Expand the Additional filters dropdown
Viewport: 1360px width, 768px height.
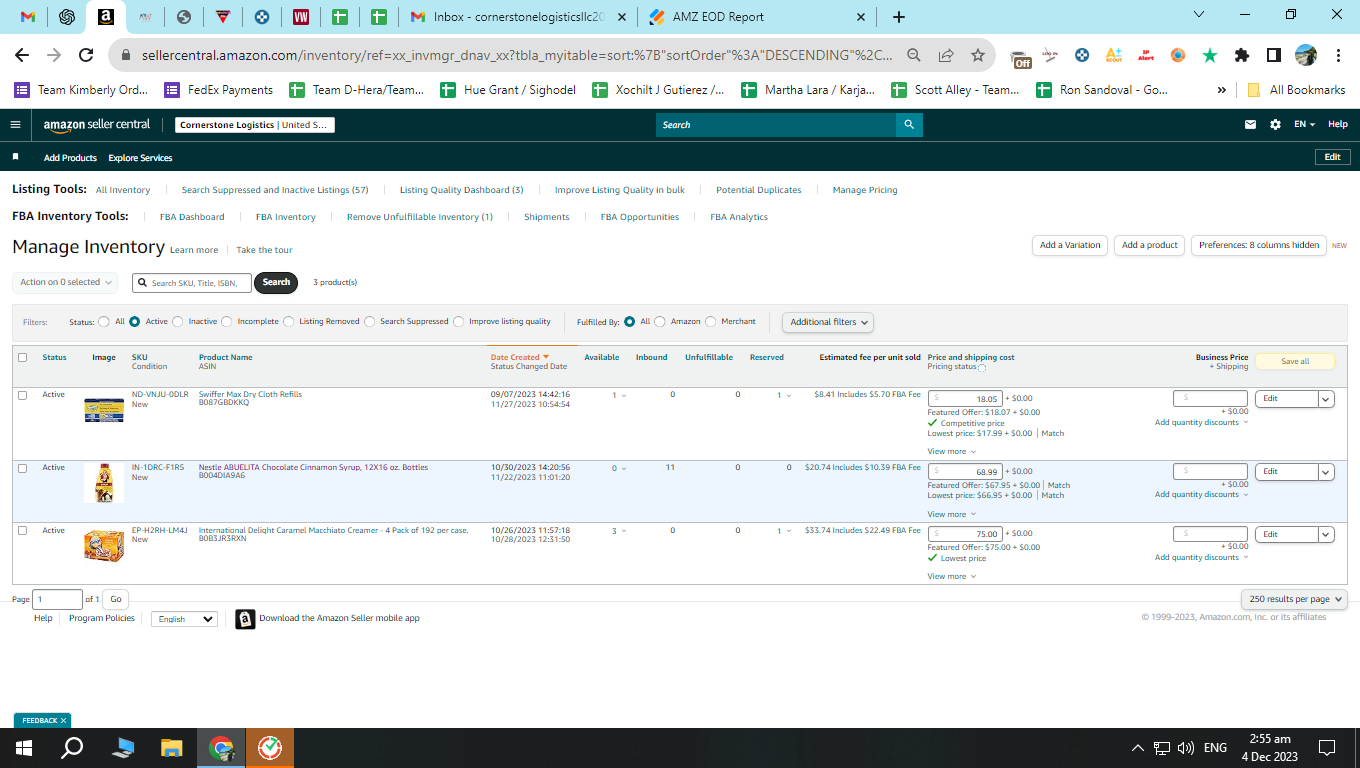828,322
